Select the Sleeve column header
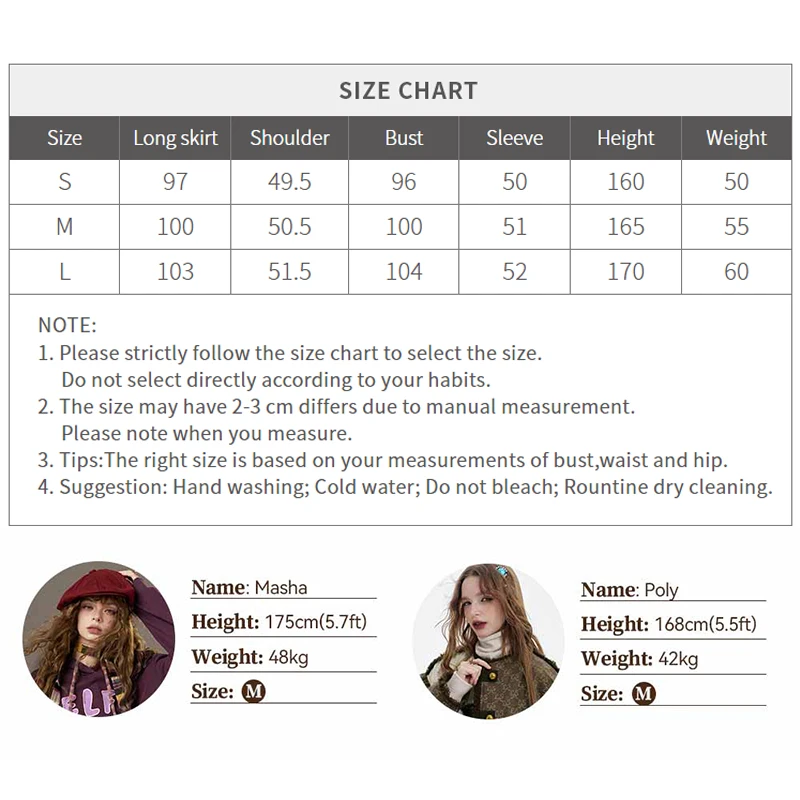 pos(515,138)
